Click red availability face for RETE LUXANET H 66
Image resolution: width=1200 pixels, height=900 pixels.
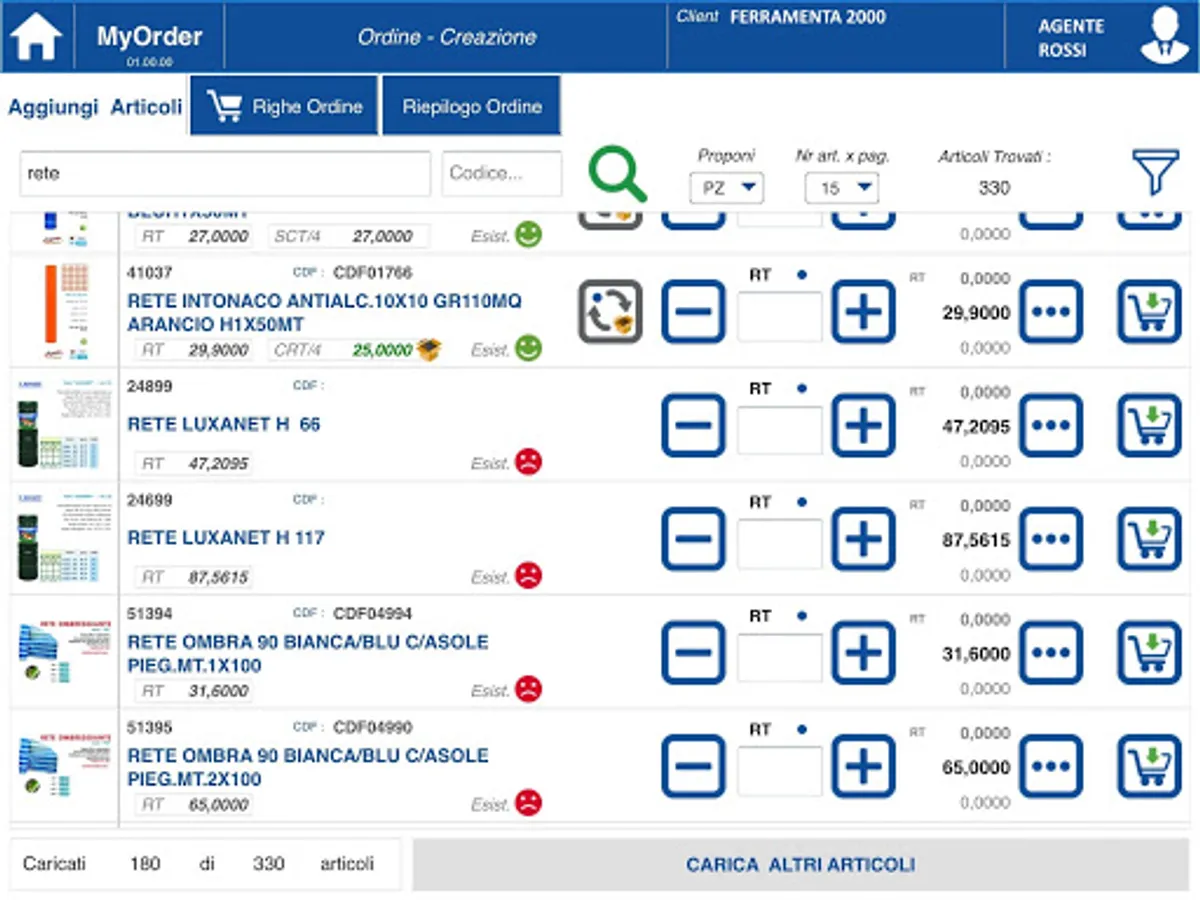pyautogui.click(x=528, y=462)
